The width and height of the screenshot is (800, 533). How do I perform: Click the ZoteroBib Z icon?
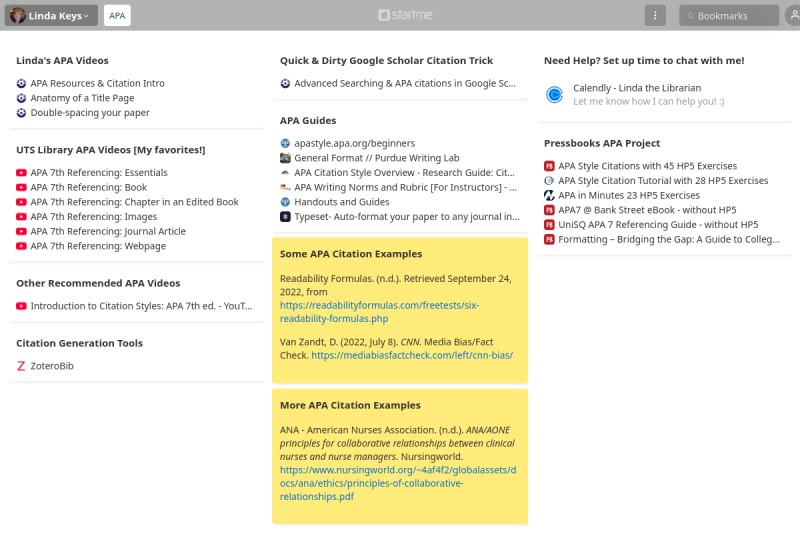point(21,366)
